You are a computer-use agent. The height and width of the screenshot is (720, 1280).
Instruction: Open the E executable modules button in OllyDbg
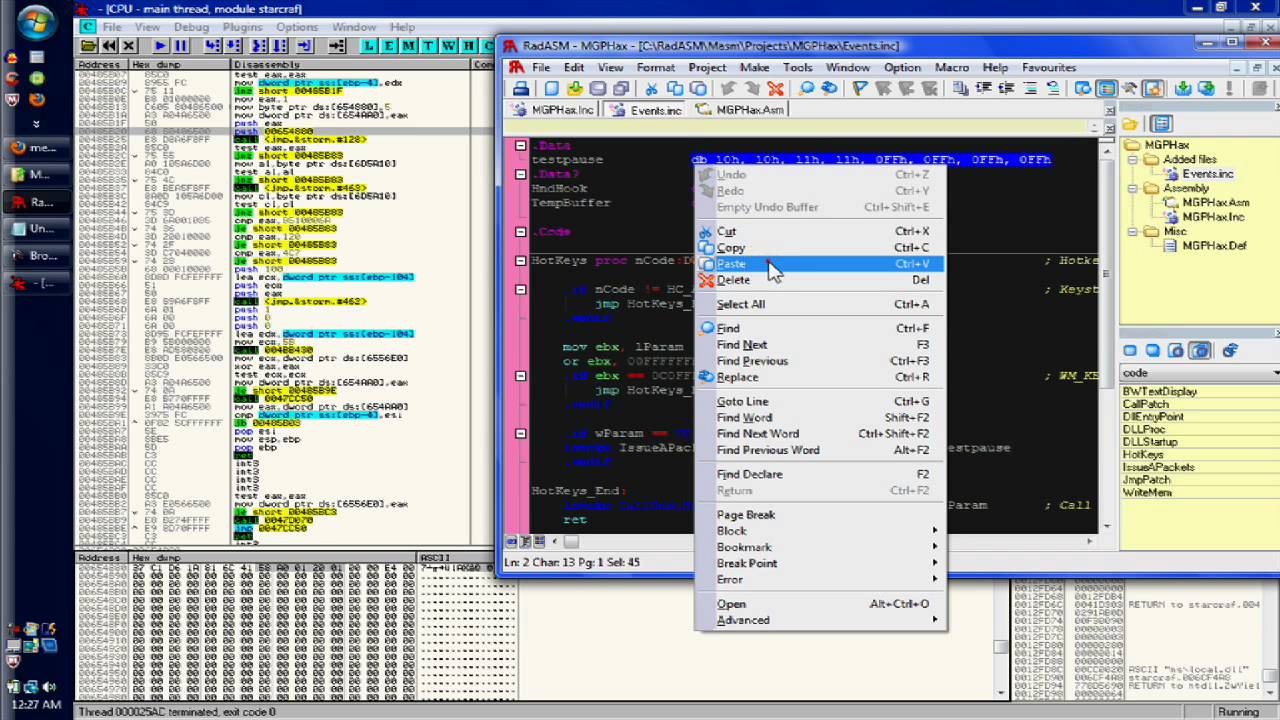coord(388,46)
